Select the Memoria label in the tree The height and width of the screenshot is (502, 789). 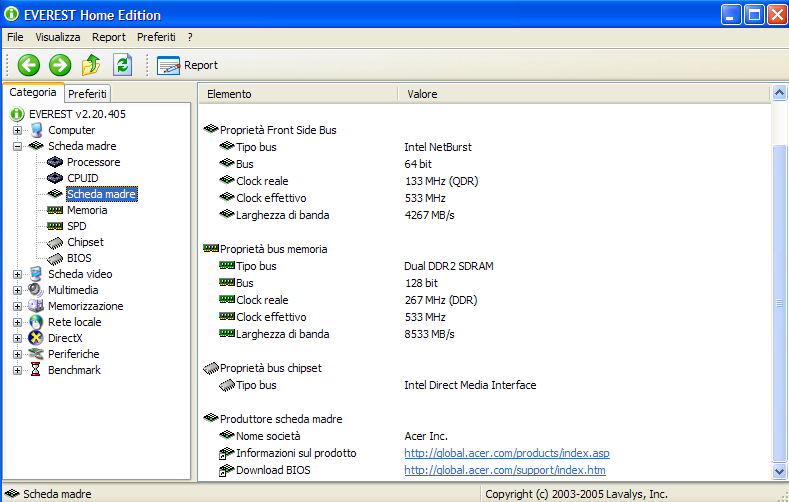[87, 210]
